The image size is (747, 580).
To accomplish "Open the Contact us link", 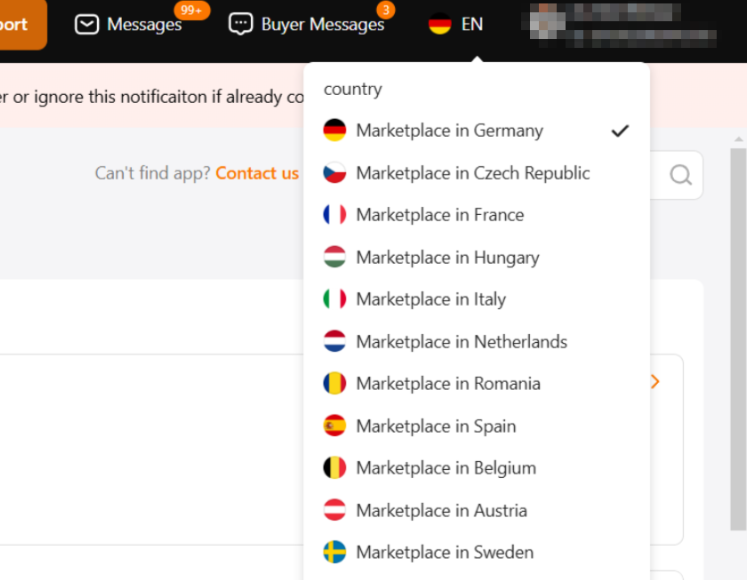I will [257, 173].
